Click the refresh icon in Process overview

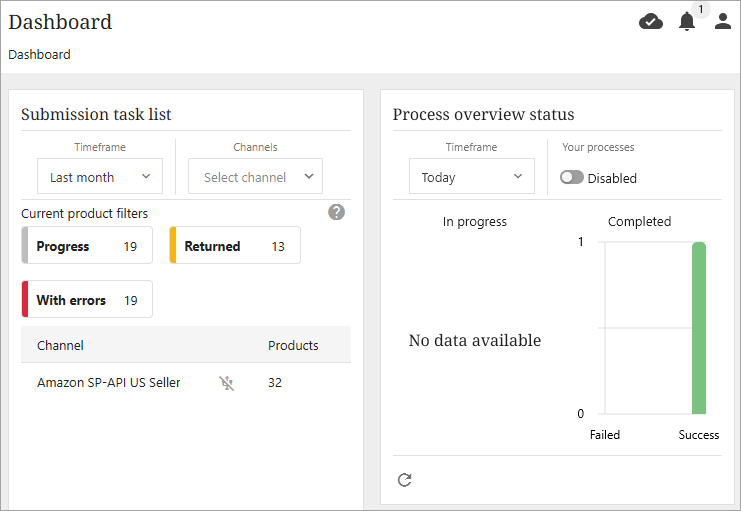pos(404,480)
